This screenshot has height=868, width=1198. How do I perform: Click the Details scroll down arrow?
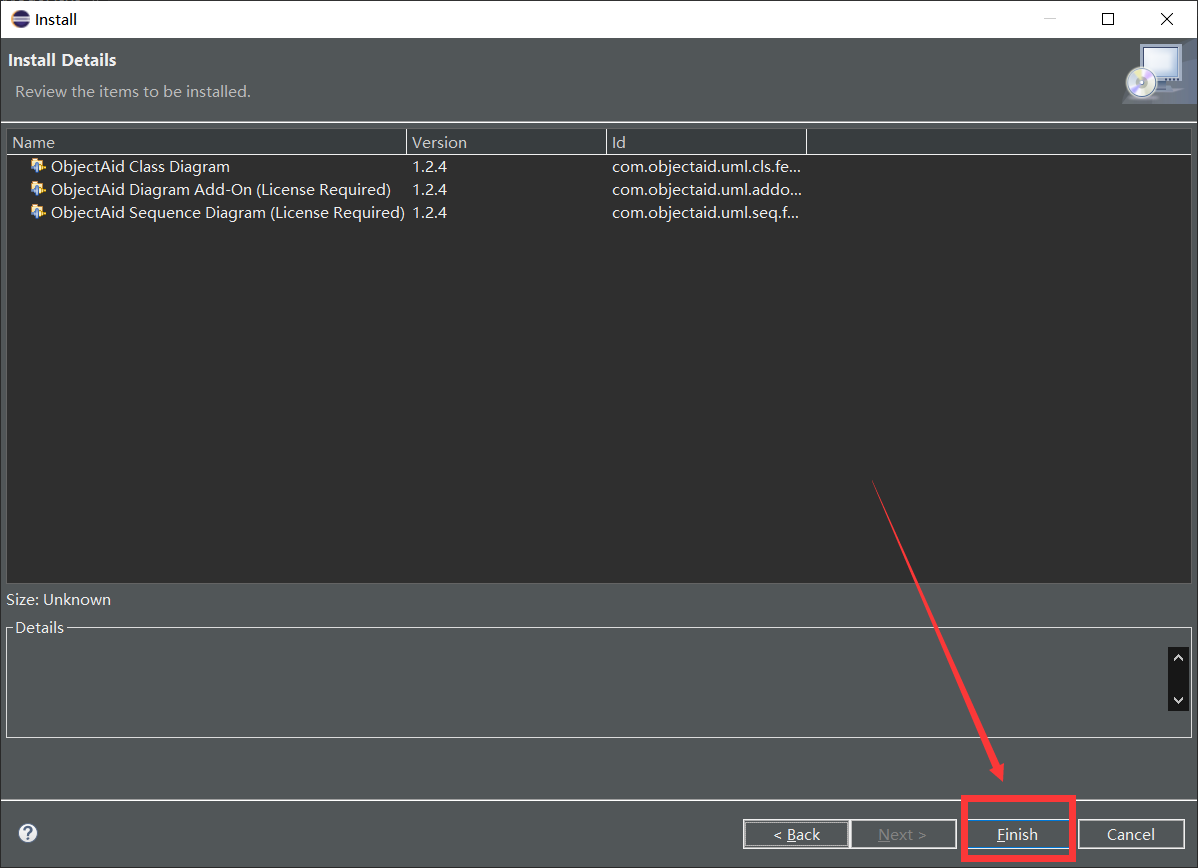1178,700
